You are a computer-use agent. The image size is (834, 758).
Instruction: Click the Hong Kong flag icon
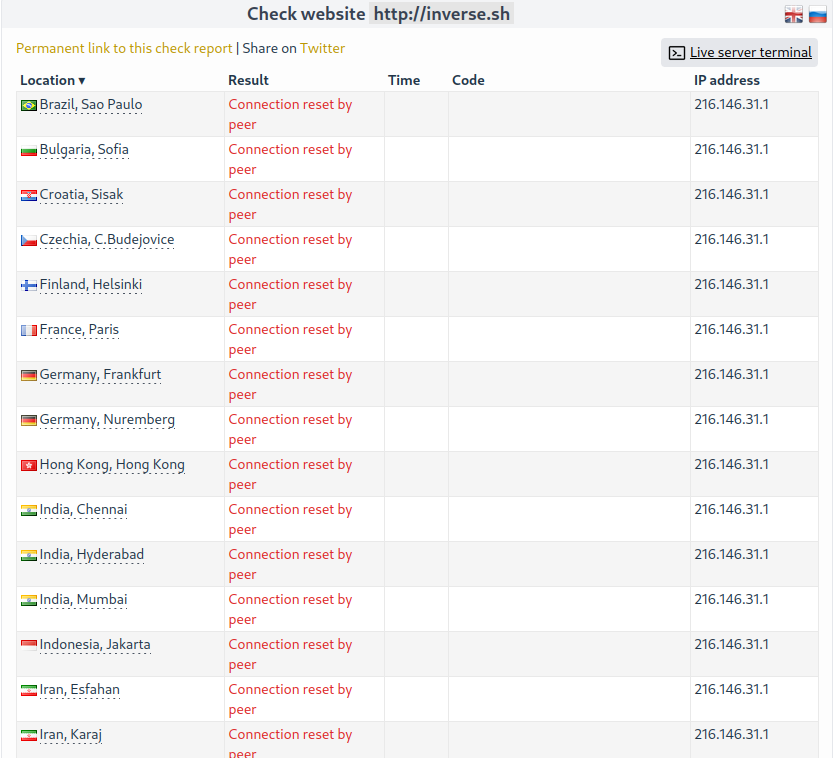tap(28, 463)
